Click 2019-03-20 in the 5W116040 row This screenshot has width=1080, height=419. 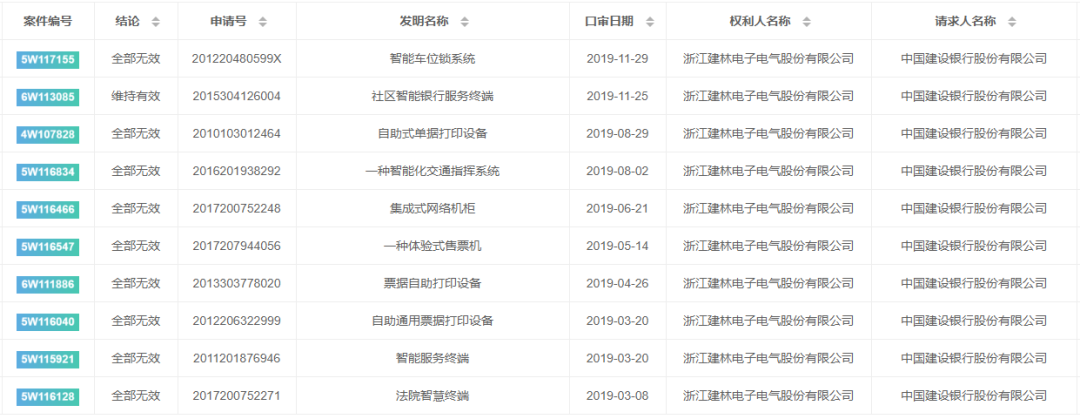coord(617,321)
